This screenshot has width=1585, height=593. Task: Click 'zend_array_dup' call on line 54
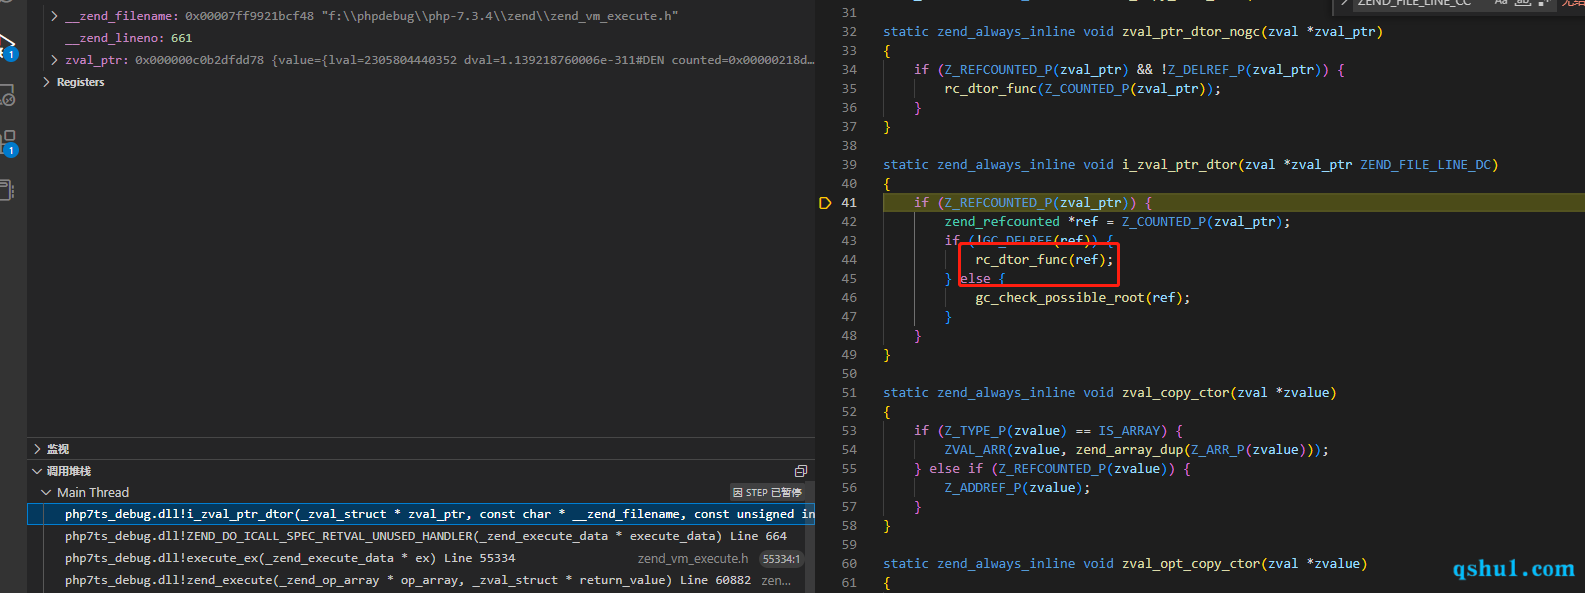pyautogui.click(x=1129, y=450)
